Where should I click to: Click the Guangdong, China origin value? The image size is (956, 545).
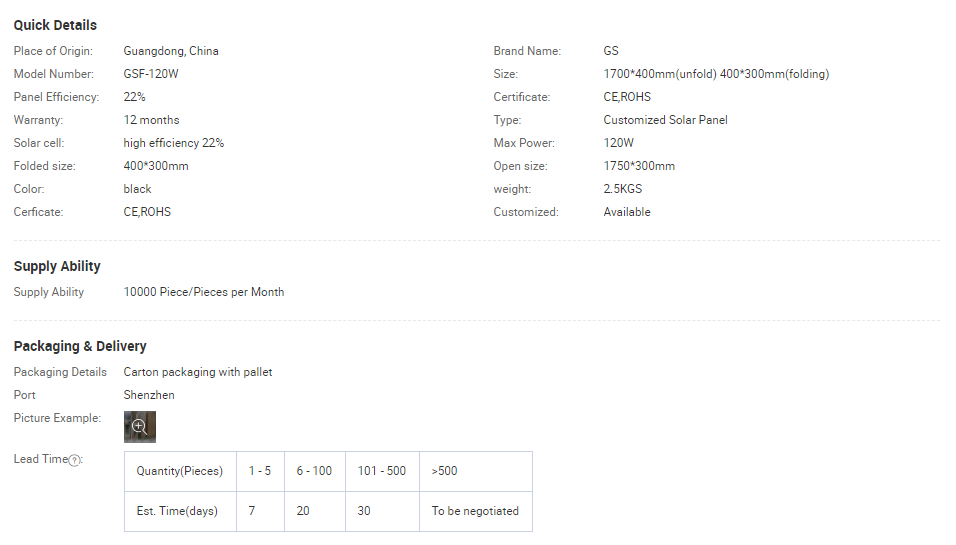tap(171, 51)
